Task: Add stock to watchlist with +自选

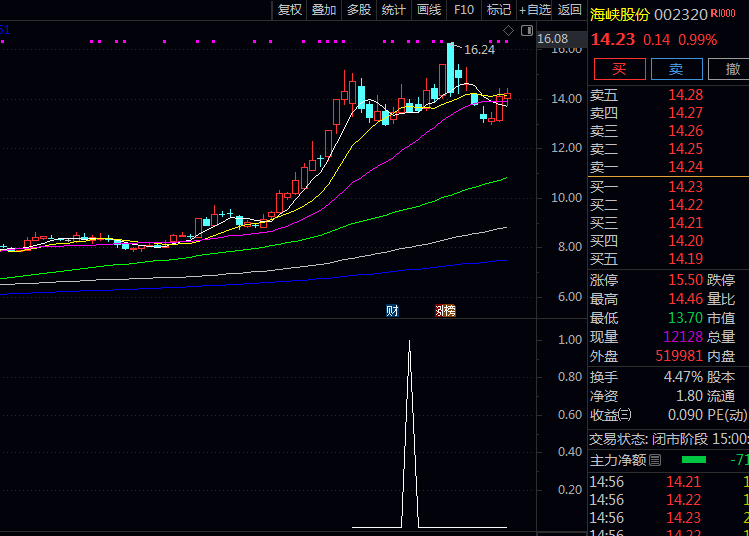Action: click(534, 10)
